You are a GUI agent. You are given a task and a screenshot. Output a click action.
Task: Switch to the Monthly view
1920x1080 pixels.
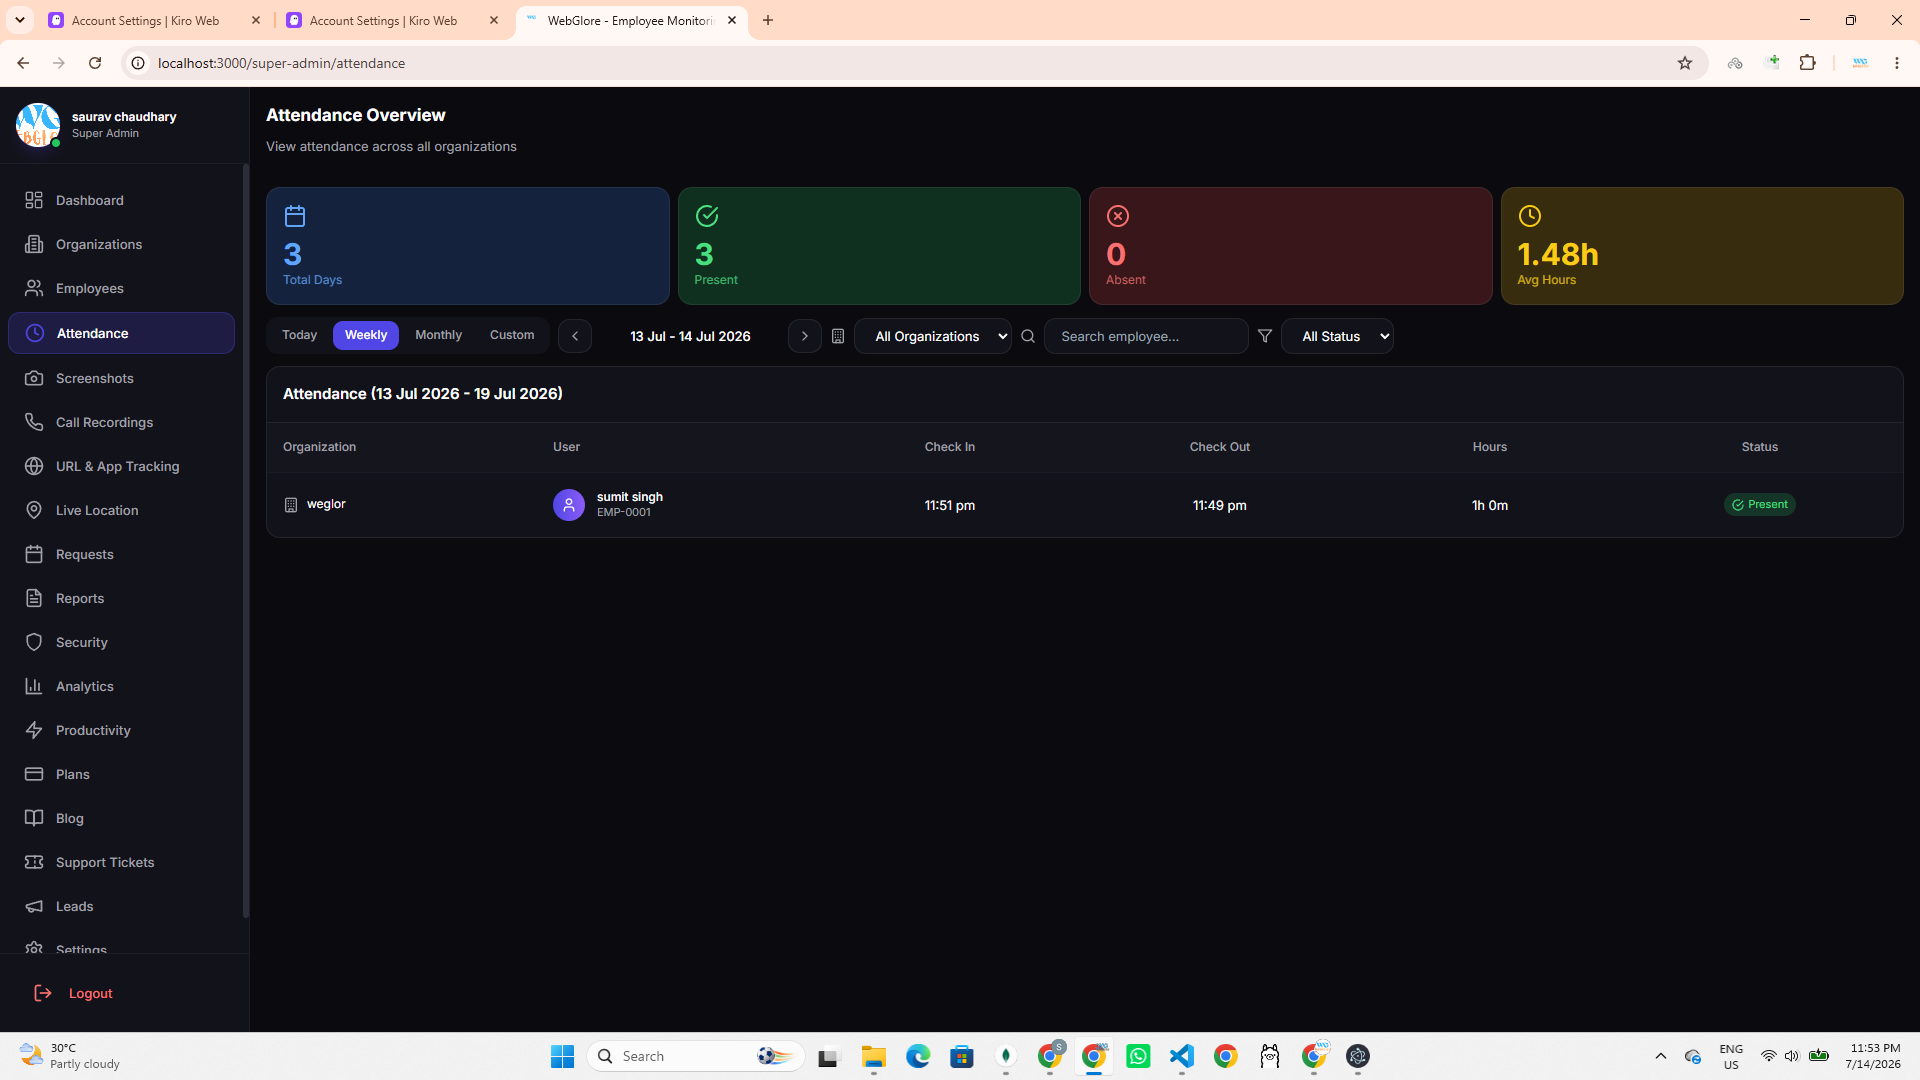(438, 335)
